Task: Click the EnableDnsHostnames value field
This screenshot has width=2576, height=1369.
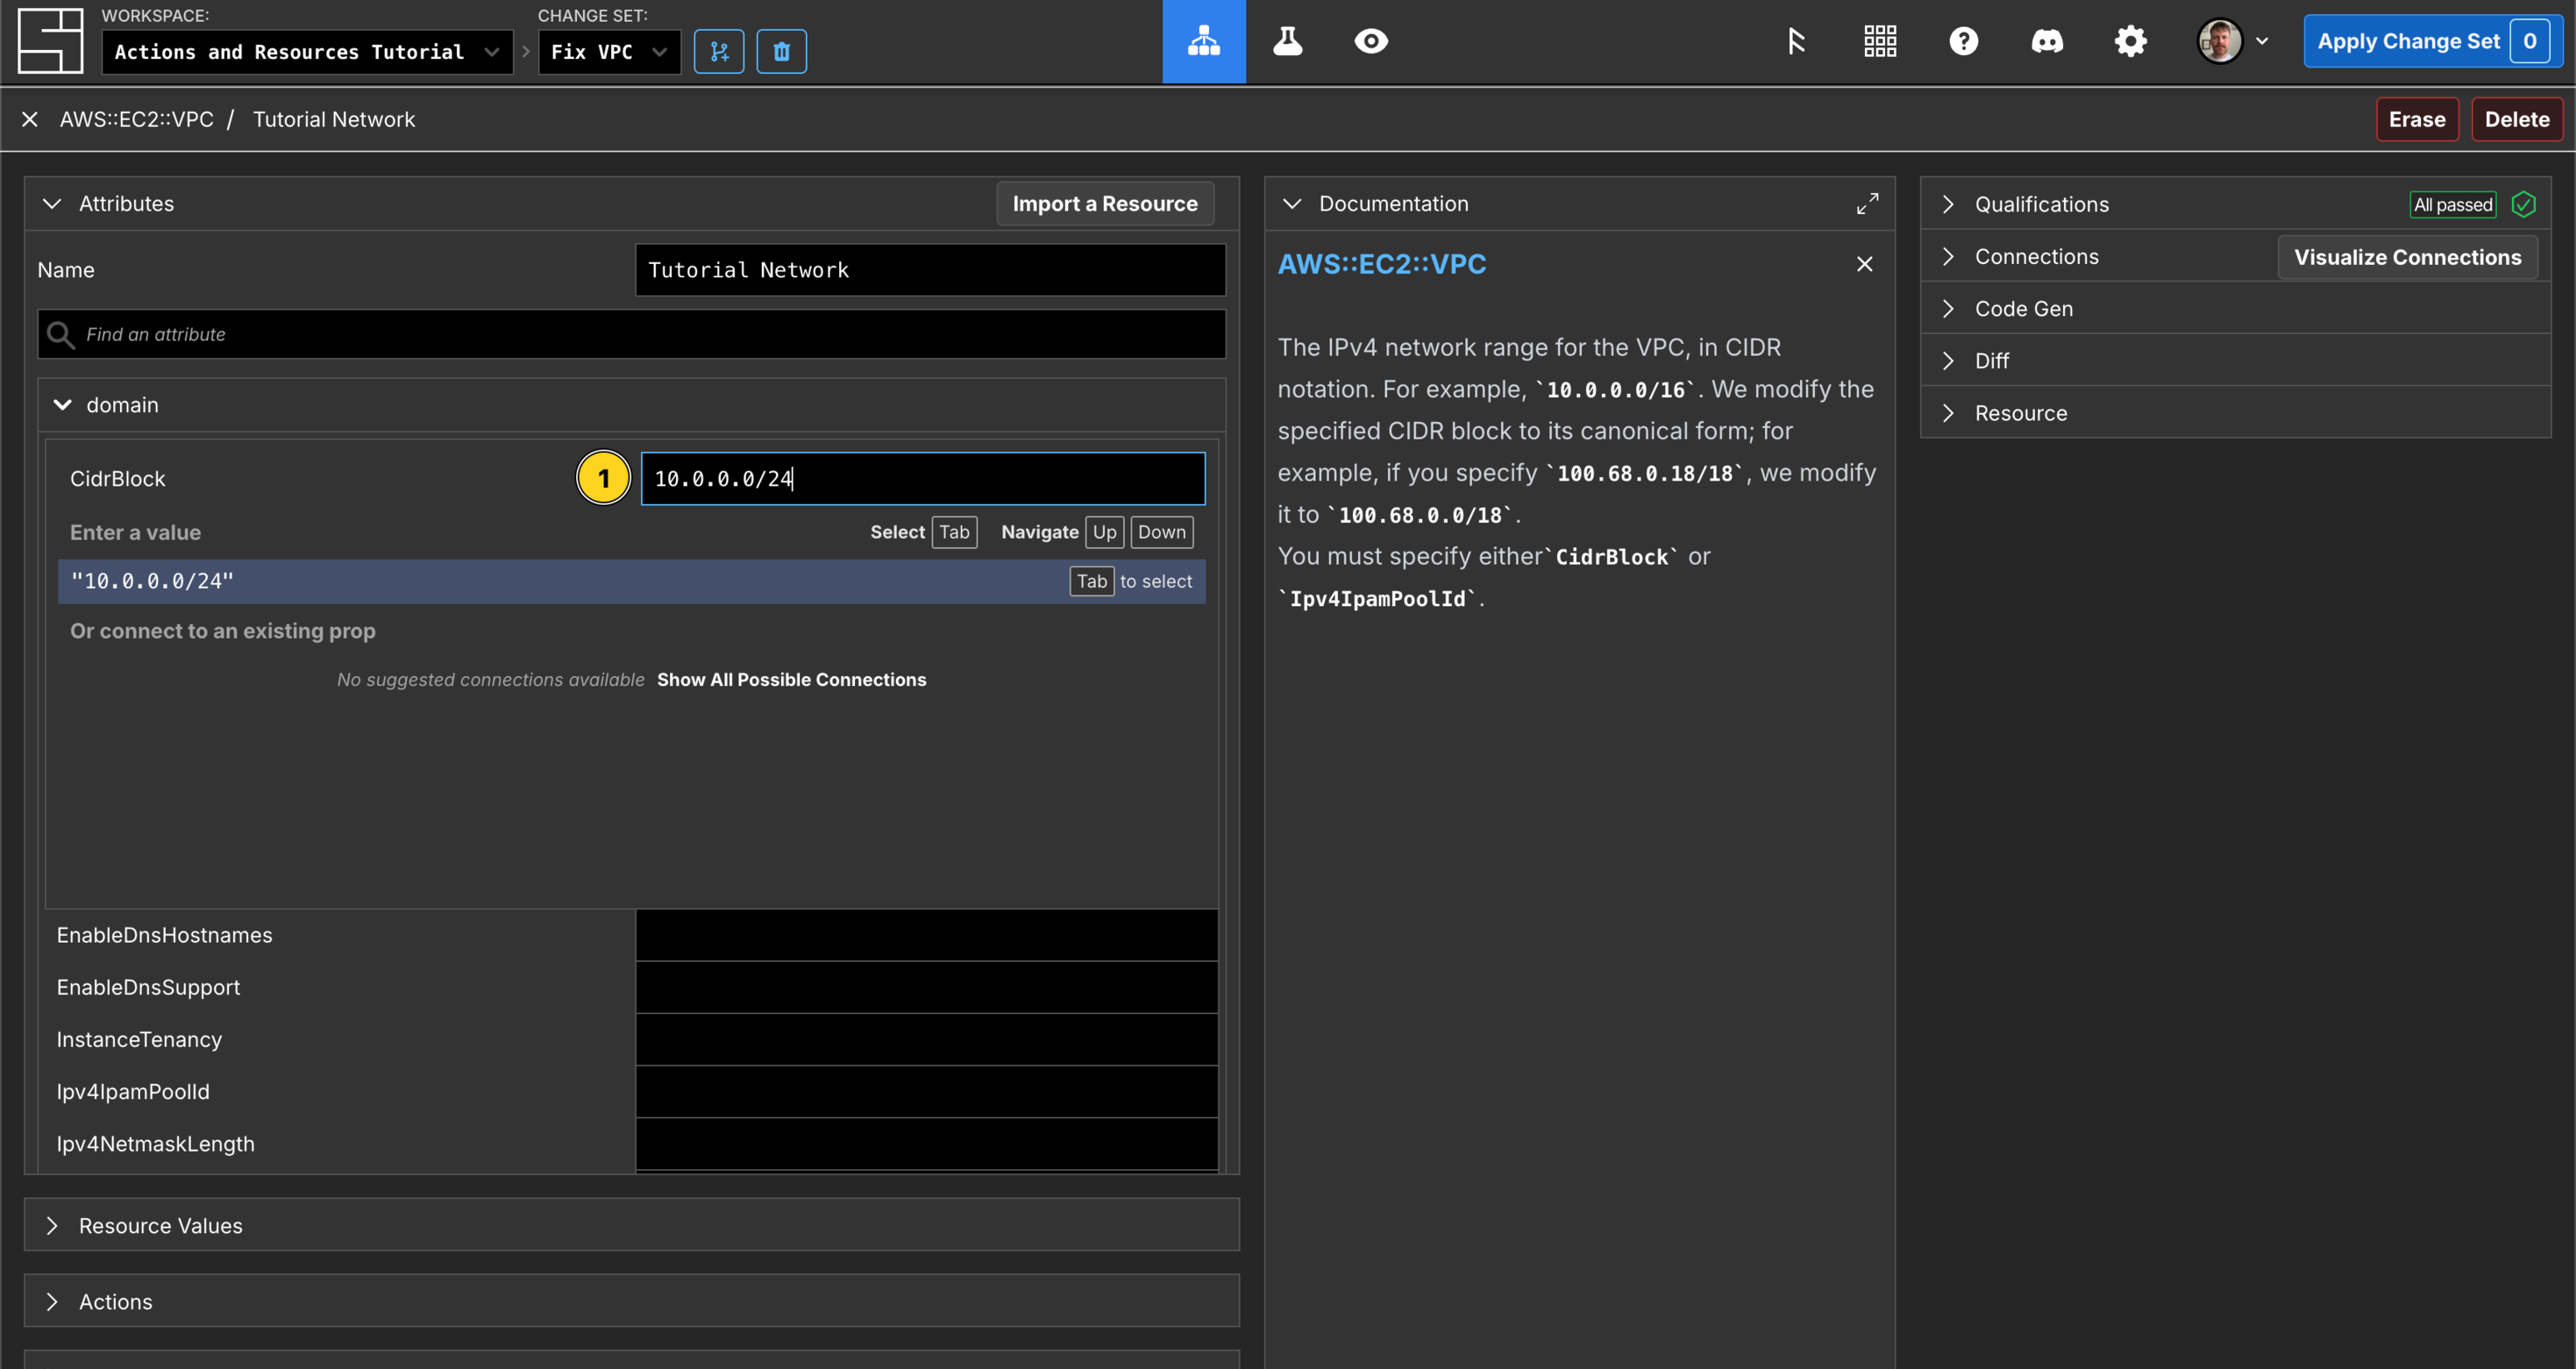Action: pyautogui.click(x=927, y=935)
